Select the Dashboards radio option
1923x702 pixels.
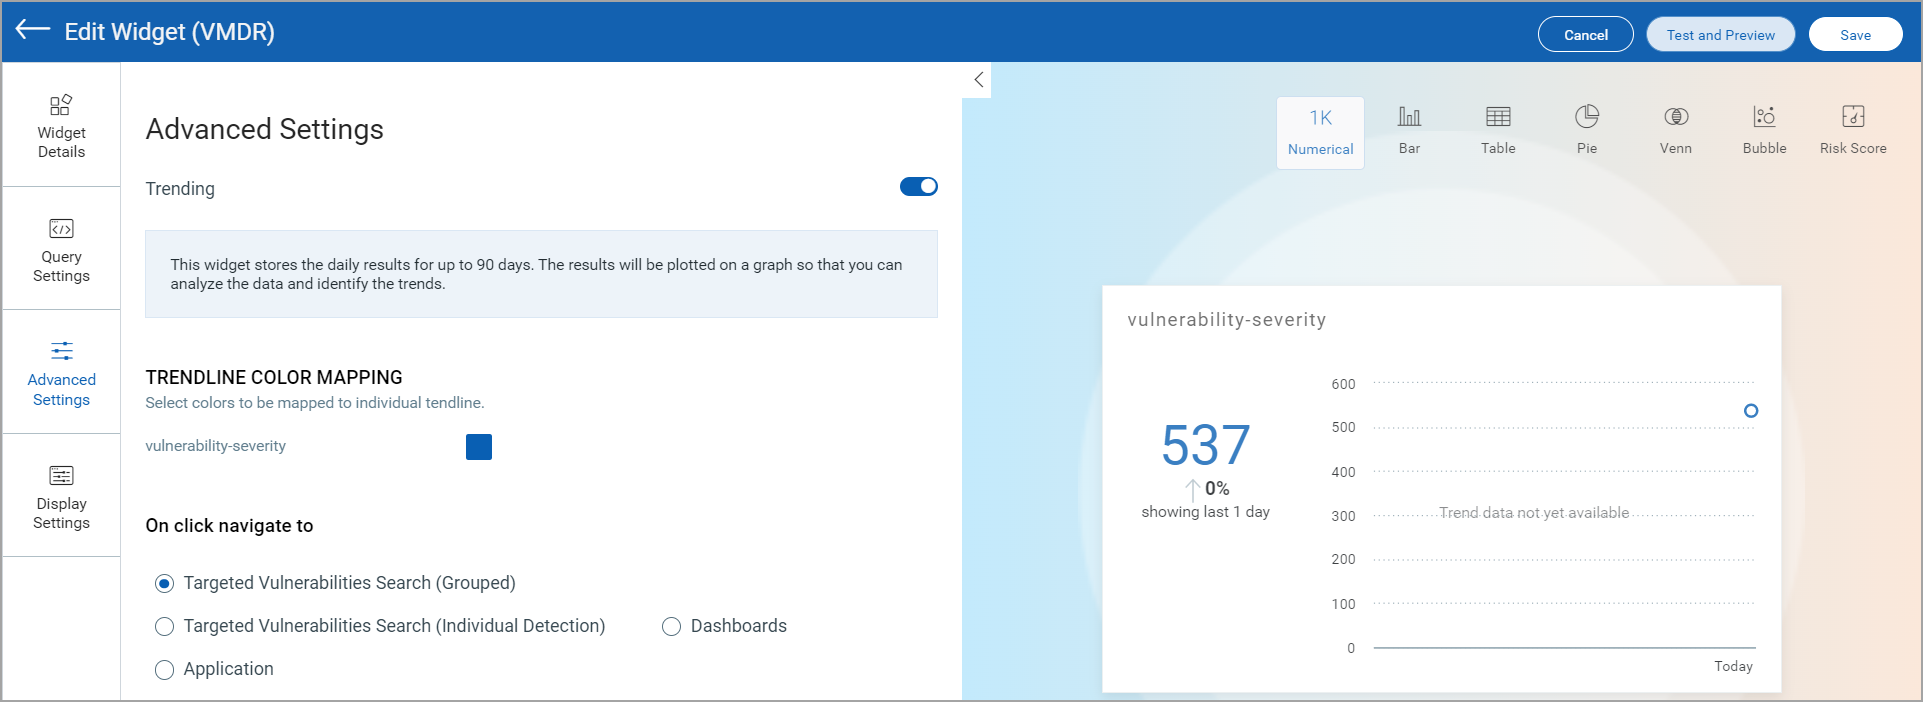tap(672, 626)
